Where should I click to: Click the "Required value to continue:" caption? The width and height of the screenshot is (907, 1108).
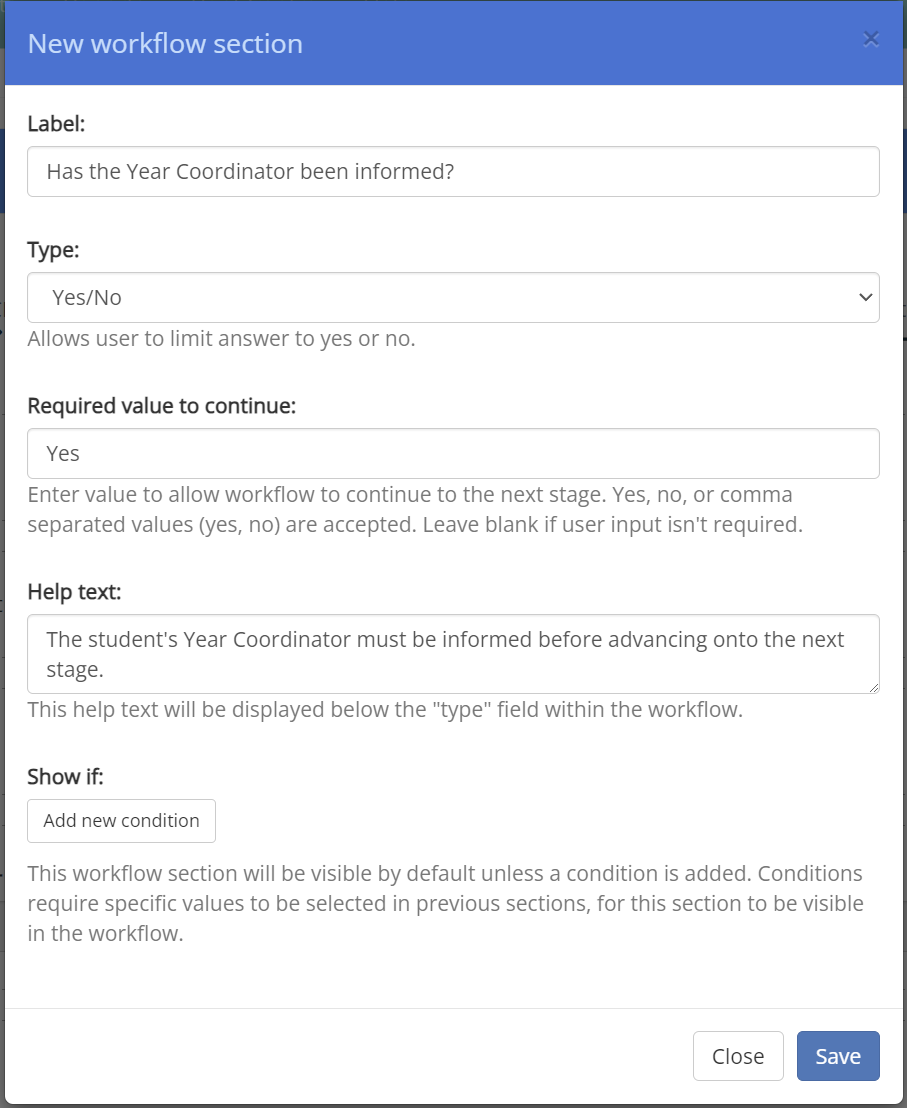coord(162,406)
